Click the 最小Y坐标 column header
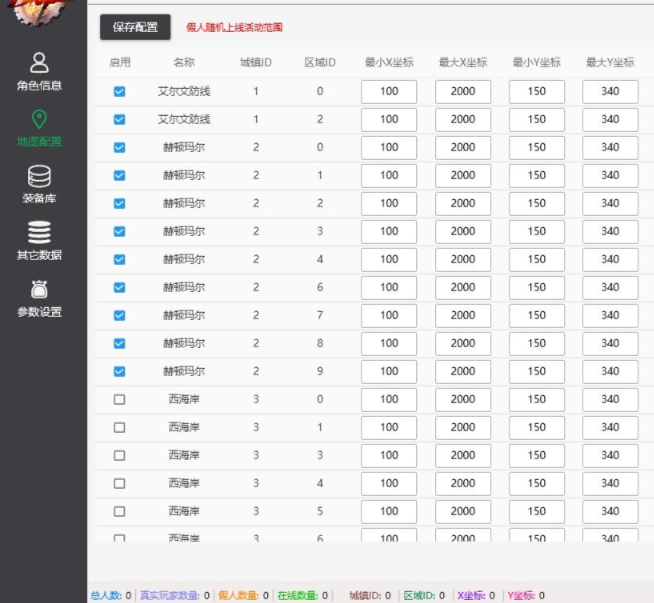Screen dimensions: 654x603 (x=536, y=63)
